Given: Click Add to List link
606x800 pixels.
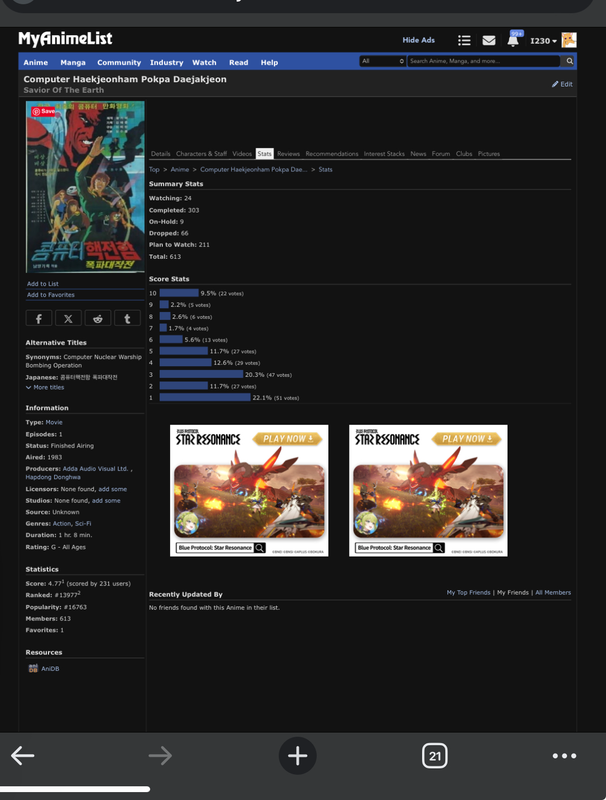Looking at the screenshot, I should point(43,284).
